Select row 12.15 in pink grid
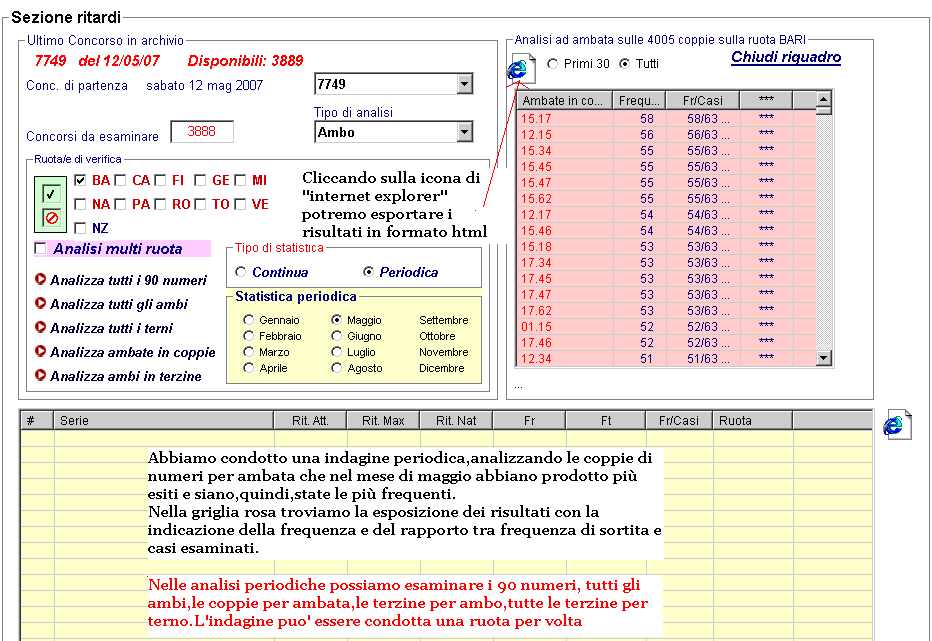Image resolution: width=932 pixels, height=641 pixels. click(x=666, y=134)
